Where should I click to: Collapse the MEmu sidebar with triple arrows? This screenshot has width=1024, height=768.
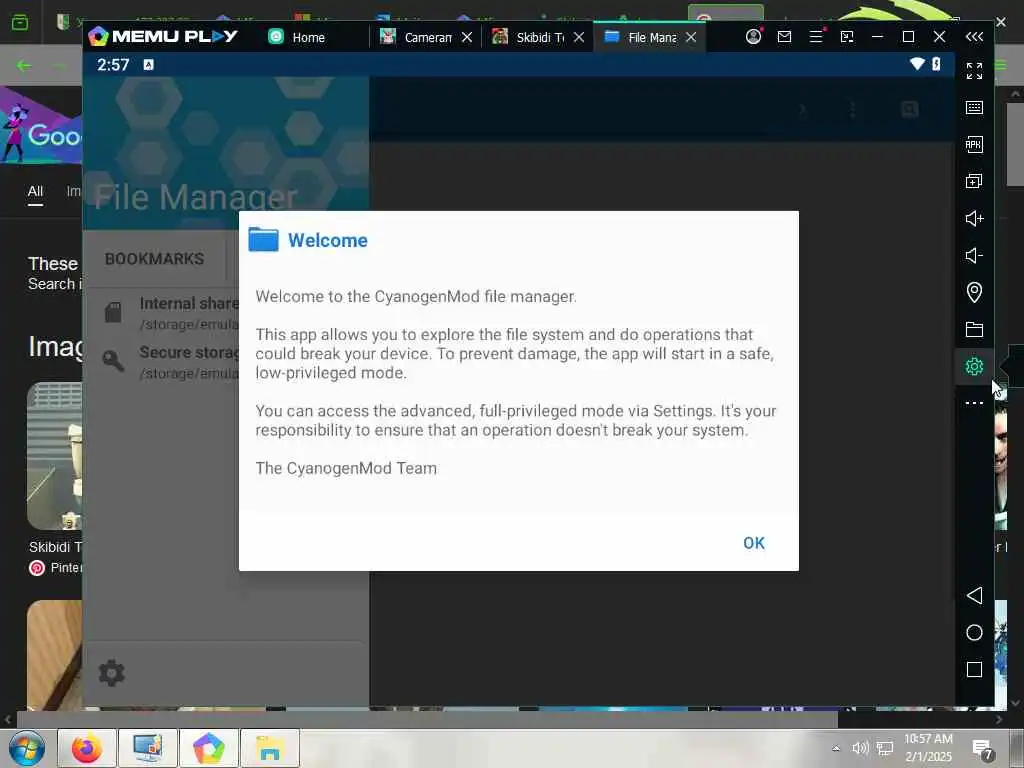pos(974,37)
